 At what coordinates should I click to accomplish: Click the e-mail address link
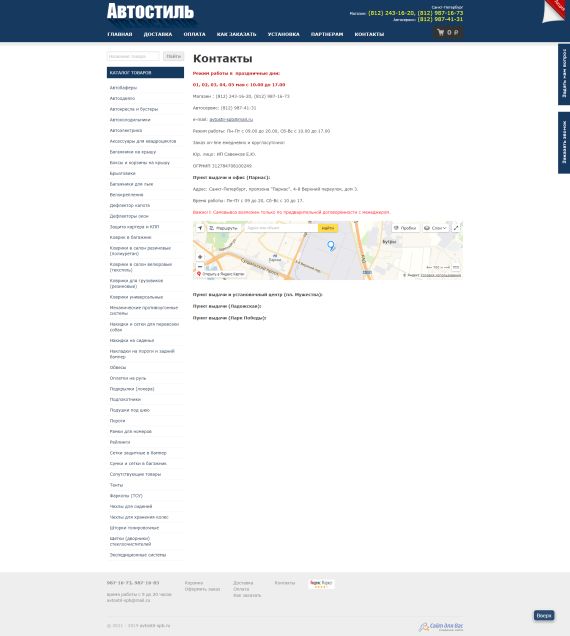point(231,119)
